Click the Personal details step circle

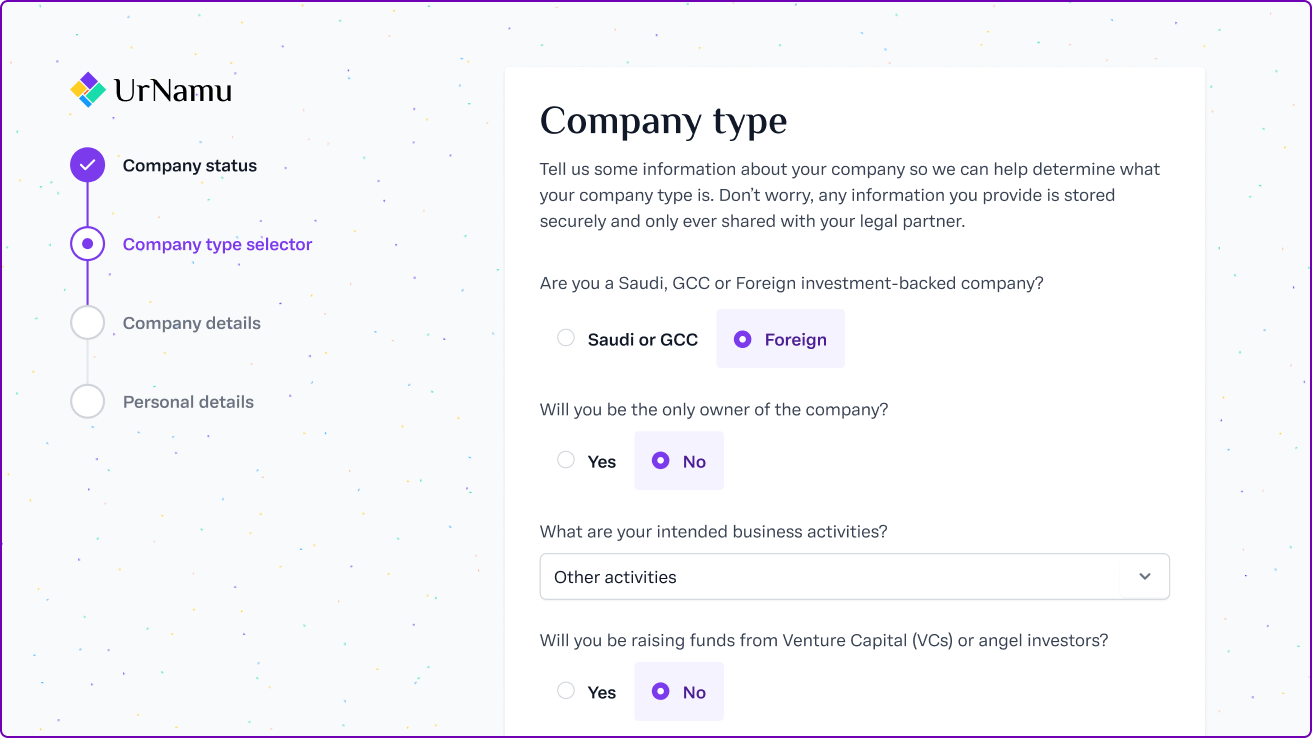tap(88, 402)
